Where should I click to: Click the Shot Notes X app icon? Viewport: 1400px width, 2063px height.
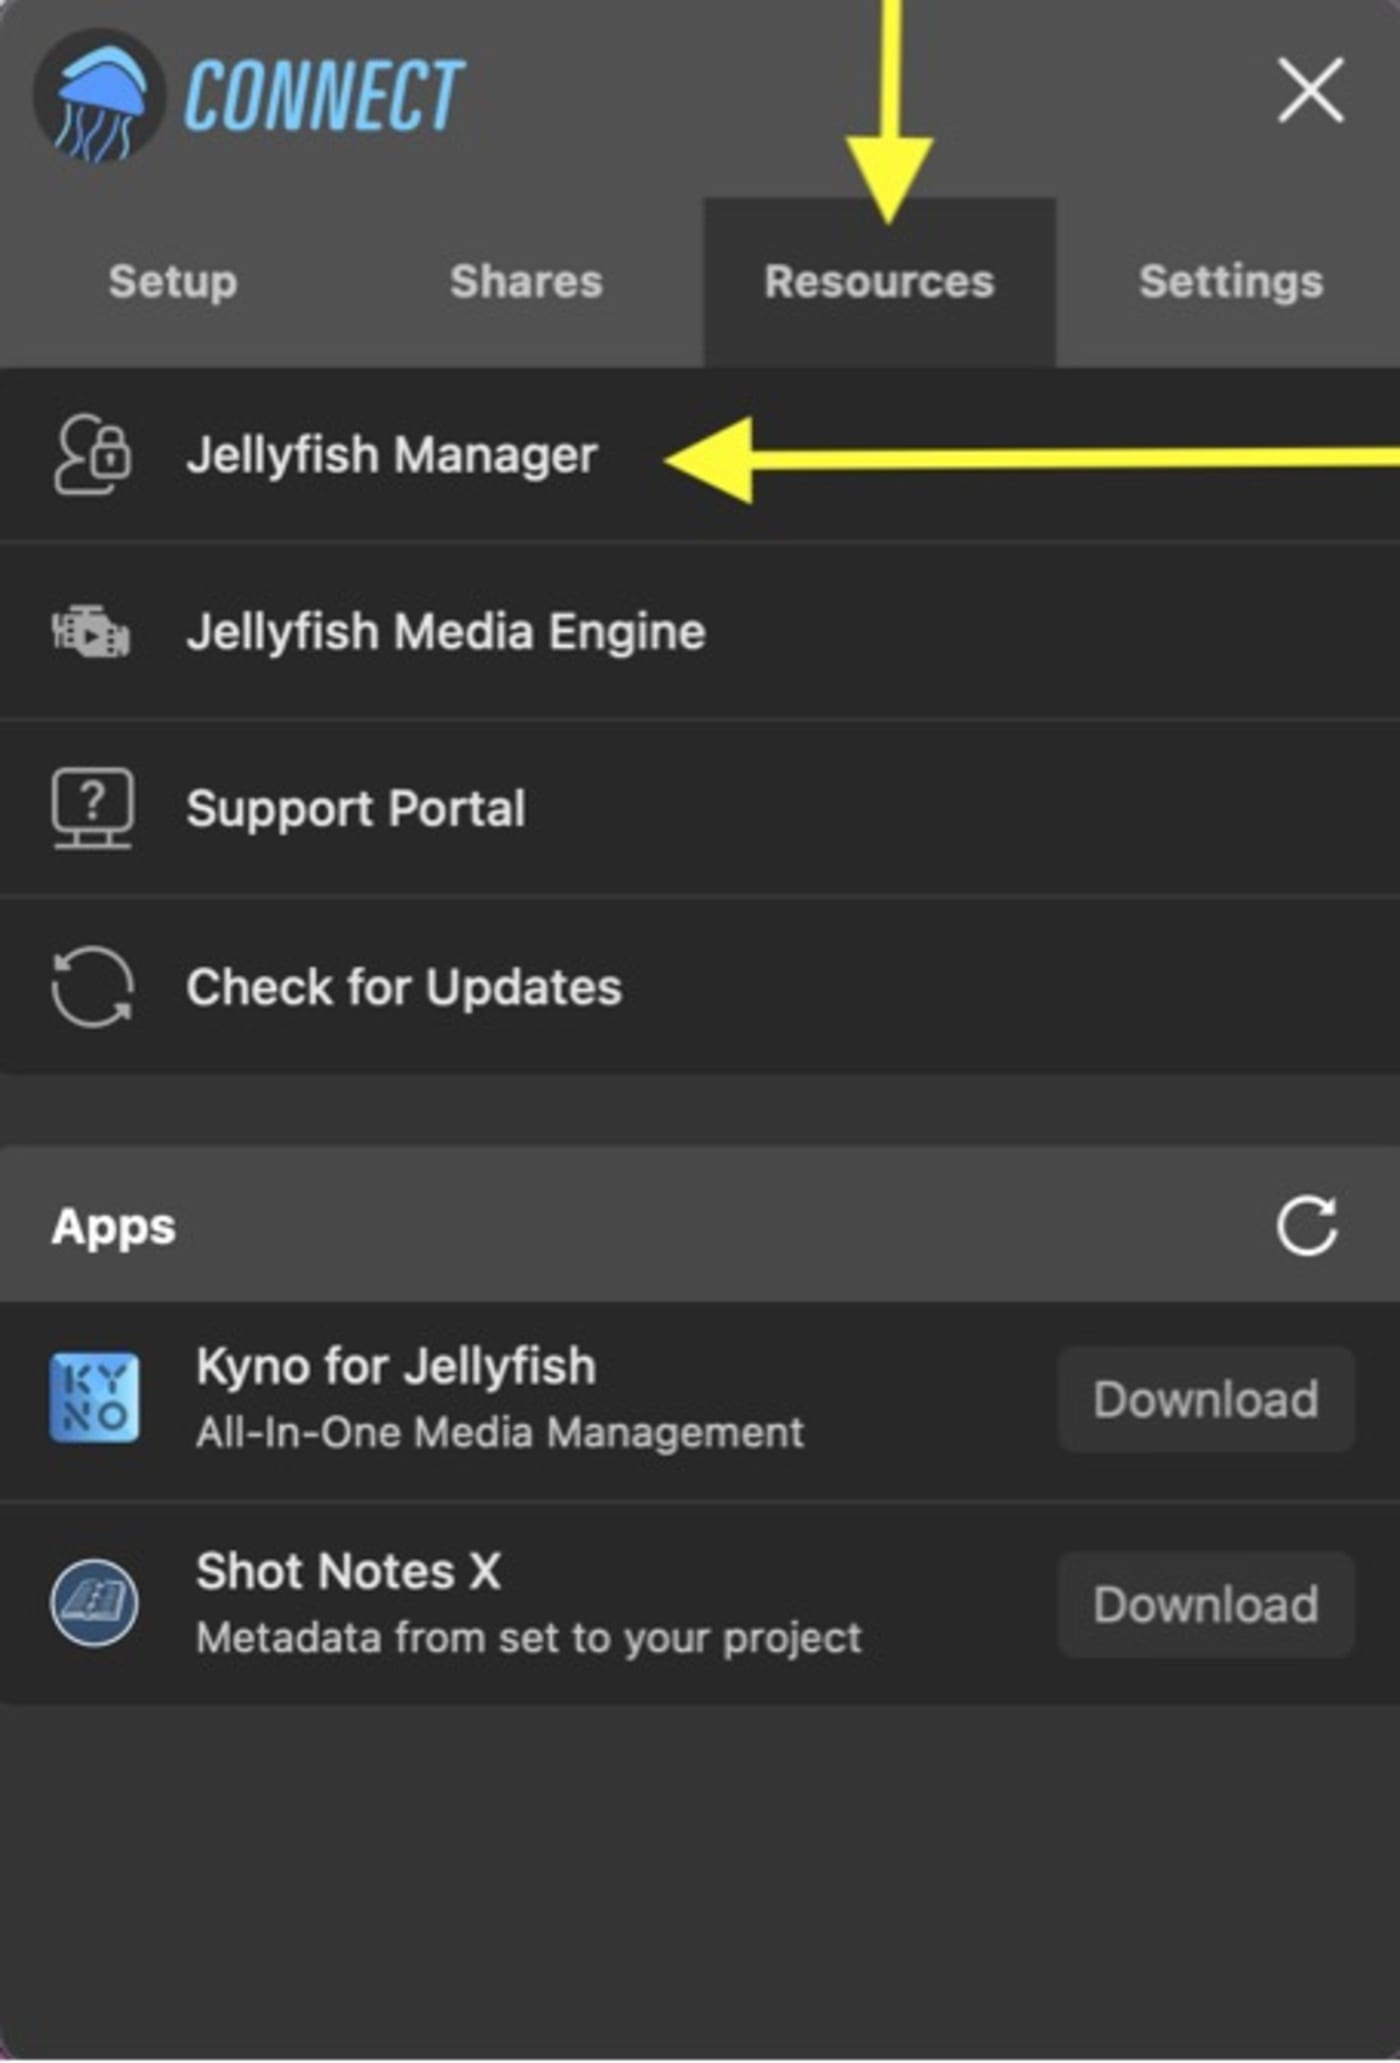(94, 1603)
